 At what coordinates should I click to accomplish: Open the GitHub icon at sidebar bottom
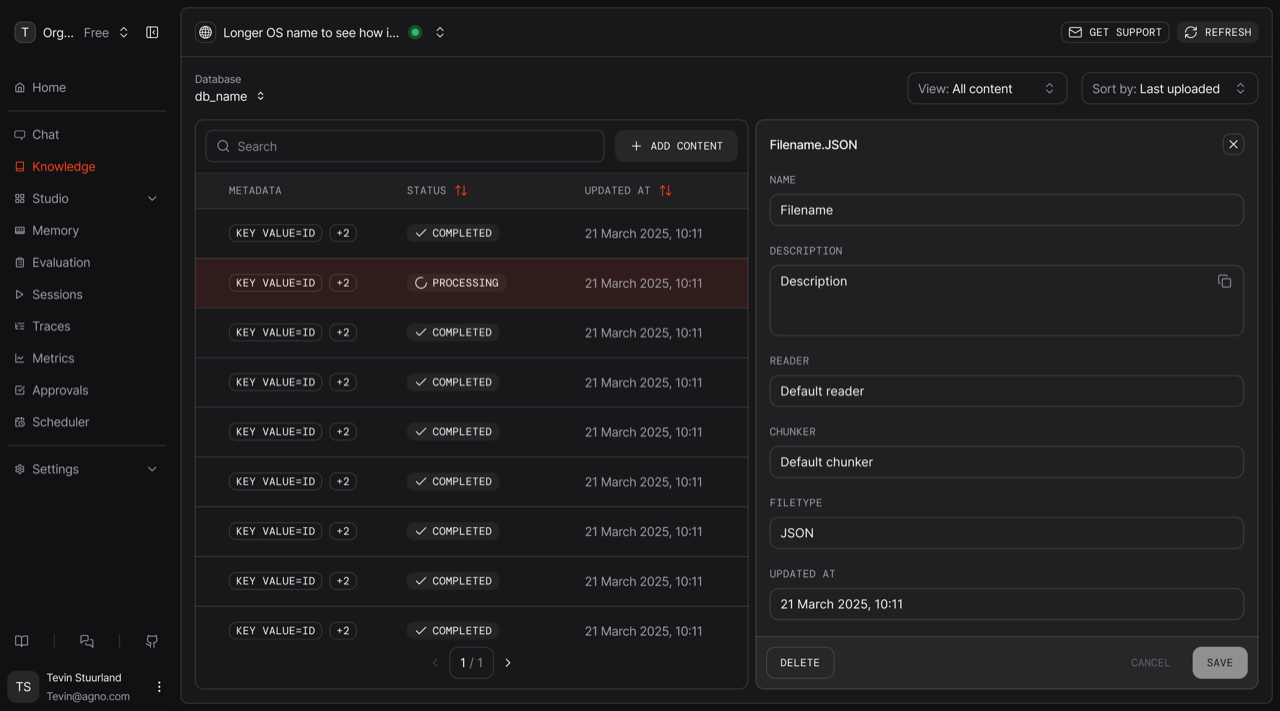pos(152,641)
